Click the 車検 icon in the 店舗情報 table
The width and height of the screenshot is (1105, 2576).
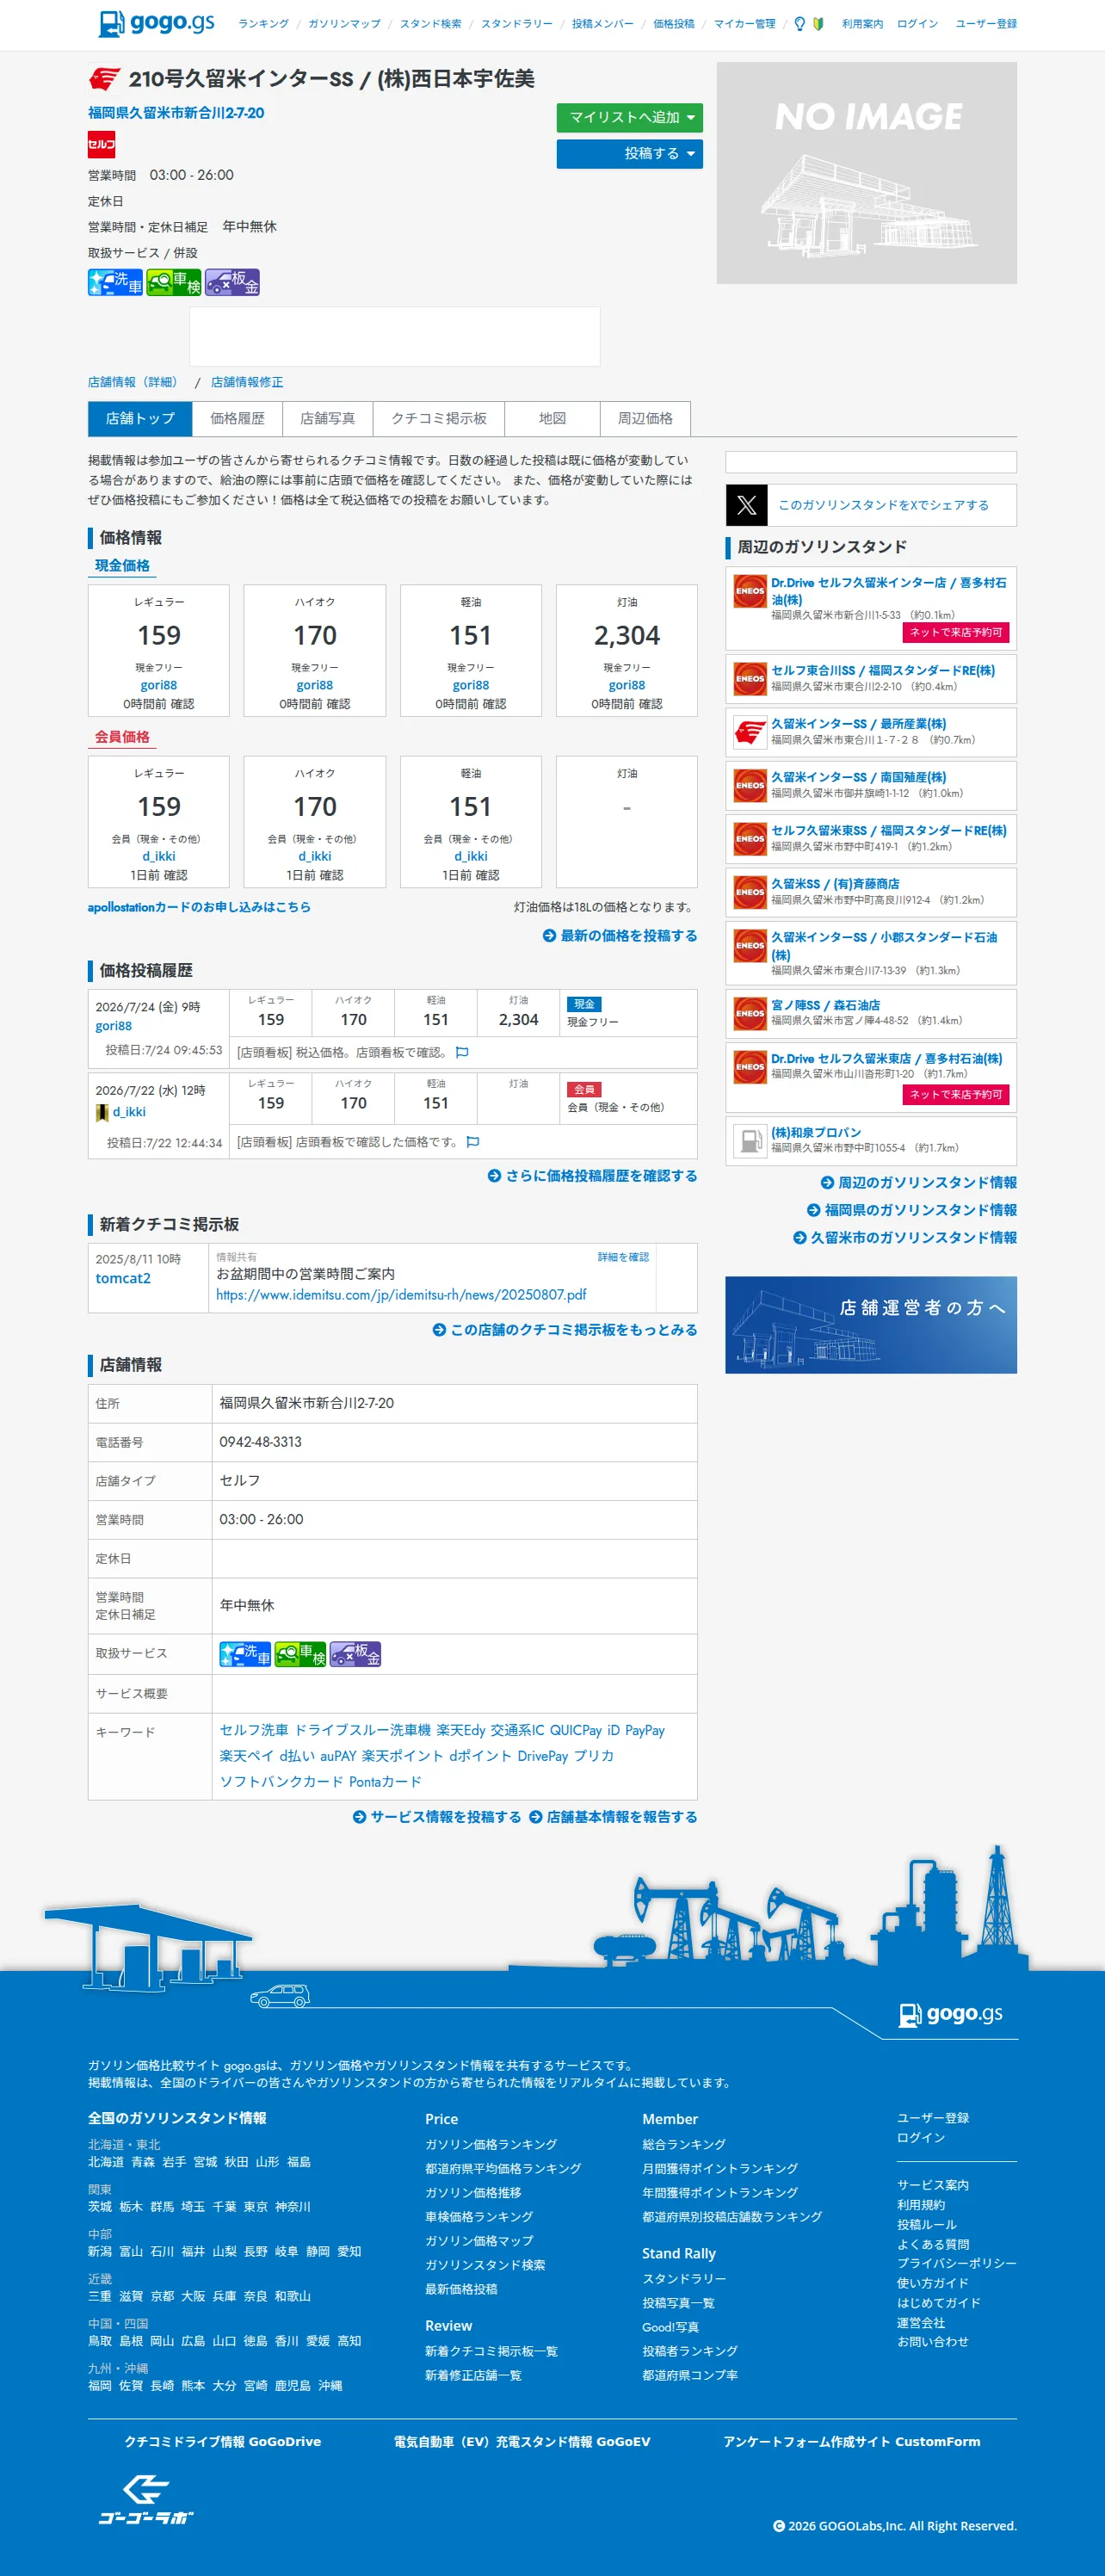click(x=301, y=1654)
